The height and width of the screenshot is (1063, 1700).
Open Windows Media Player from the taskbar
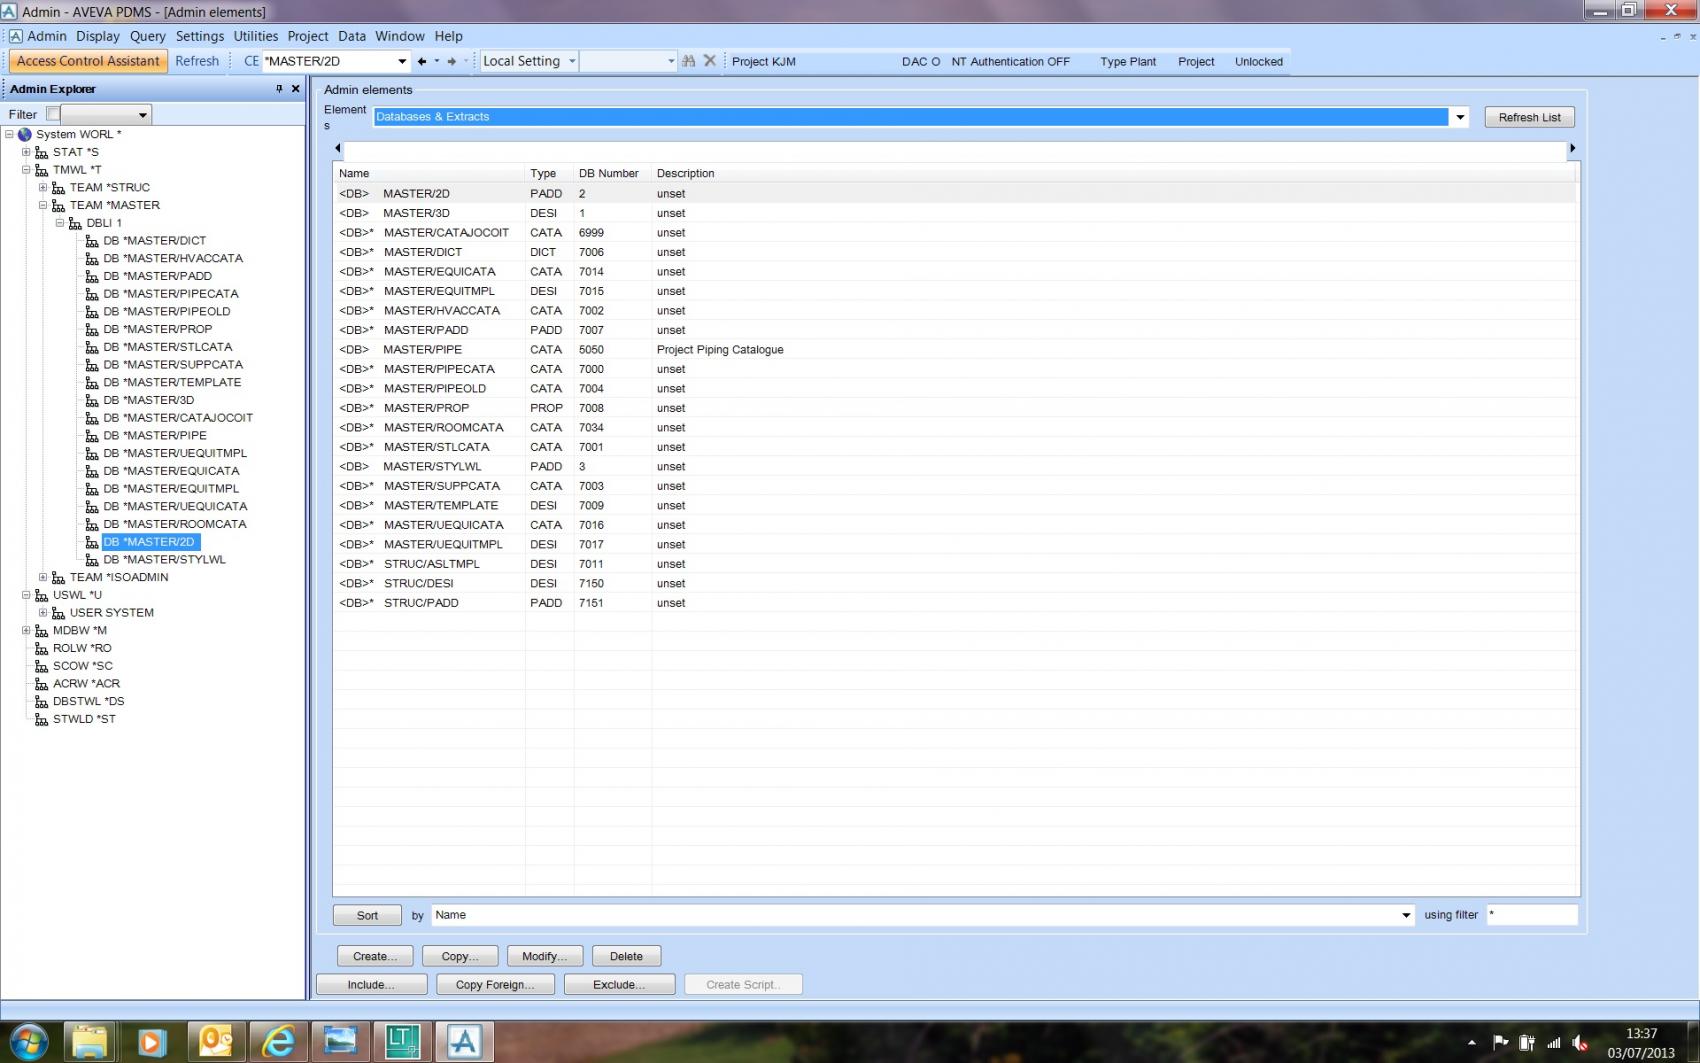tap(151, 1042)
